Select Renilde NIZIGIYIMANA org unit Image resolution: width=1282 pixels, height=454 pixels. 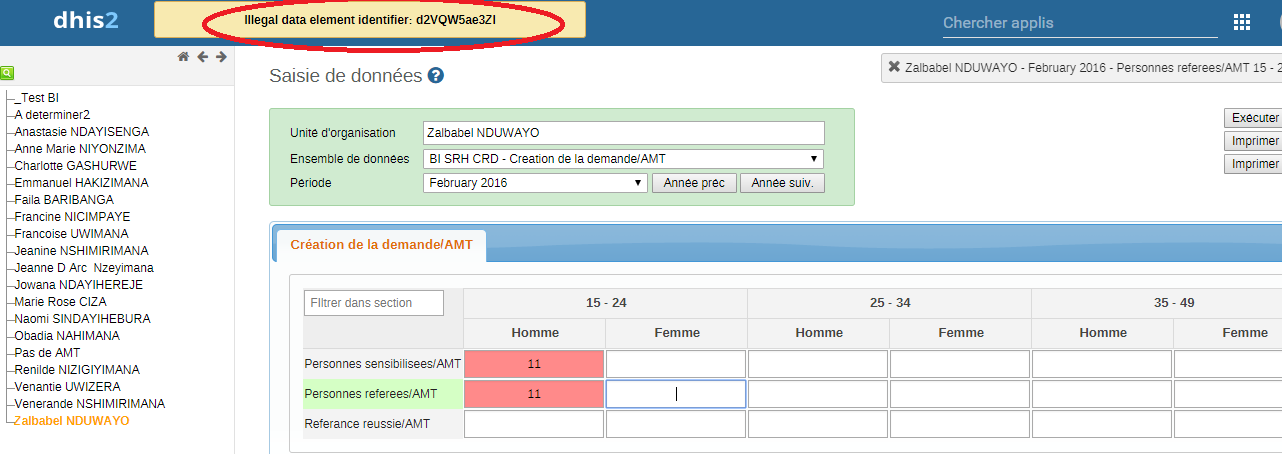coord(77,370)
